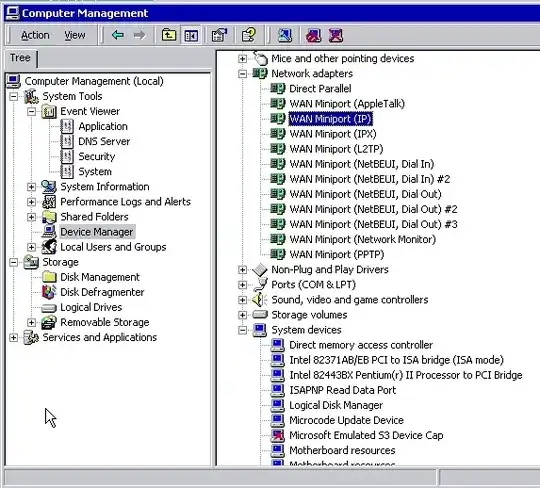Screen dimensions: 540x488
Task: Expand the Storage volumes category
Action: (x=242, y=315)
